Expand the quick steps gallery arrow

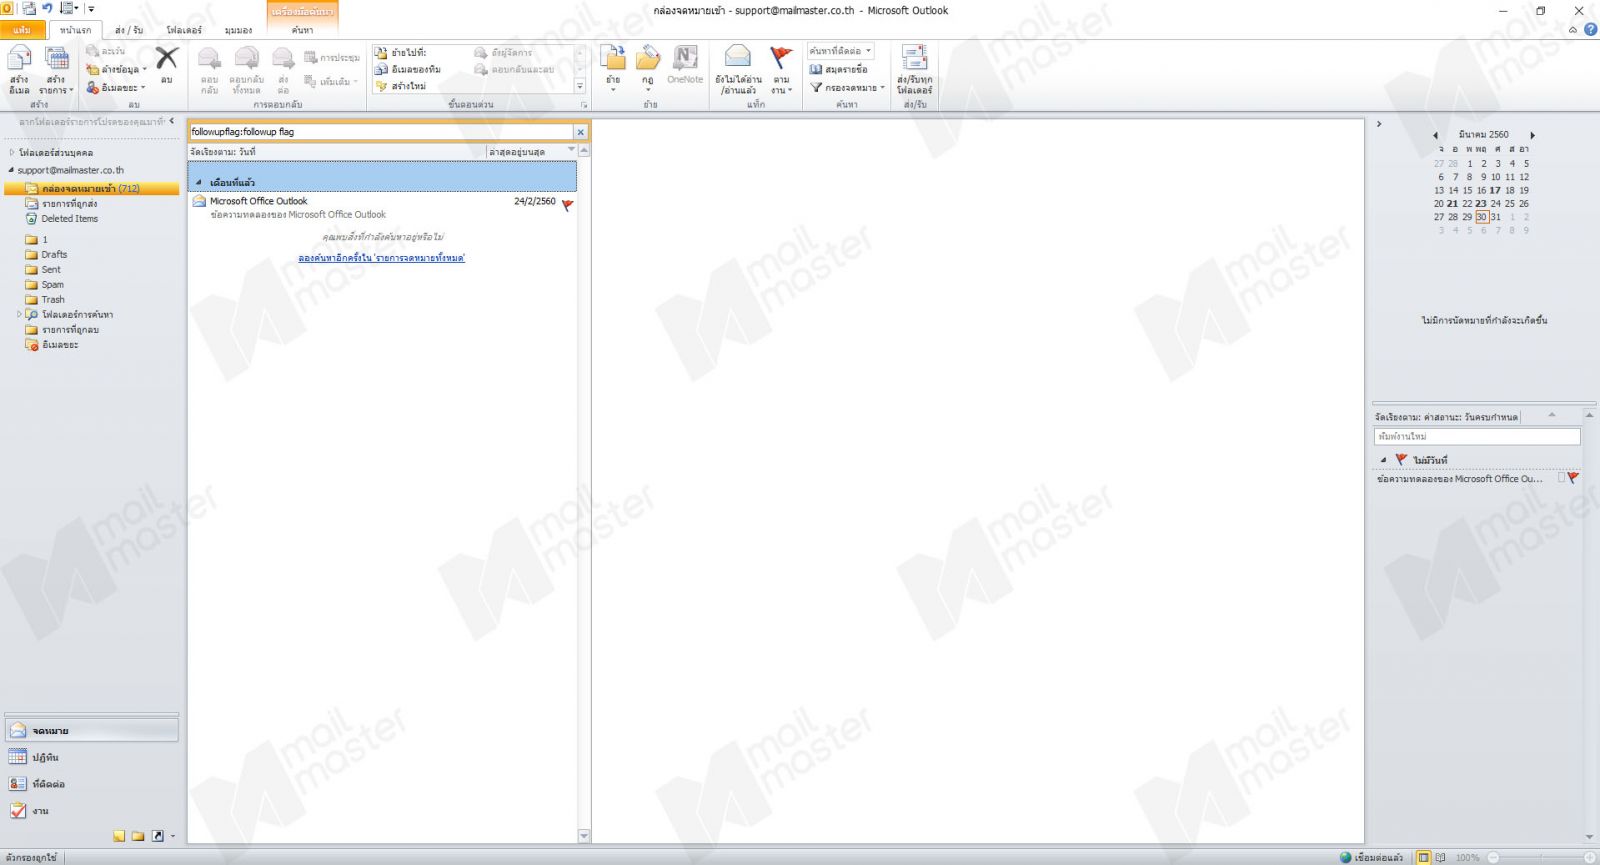(580, 86)
